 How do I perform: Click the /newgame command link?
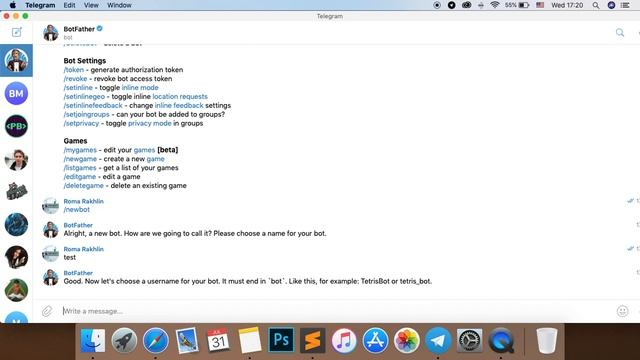click(80, 159)
